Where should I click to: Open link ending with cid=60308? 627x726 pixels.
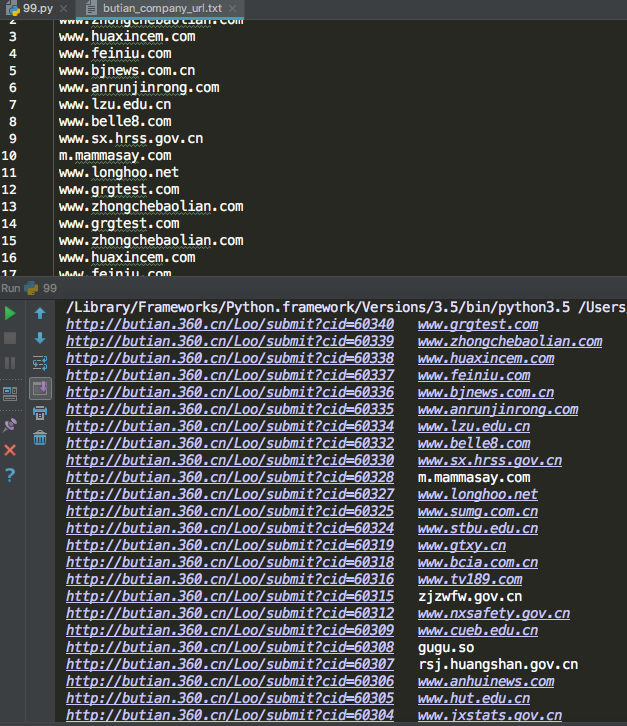tap(230, 647)
